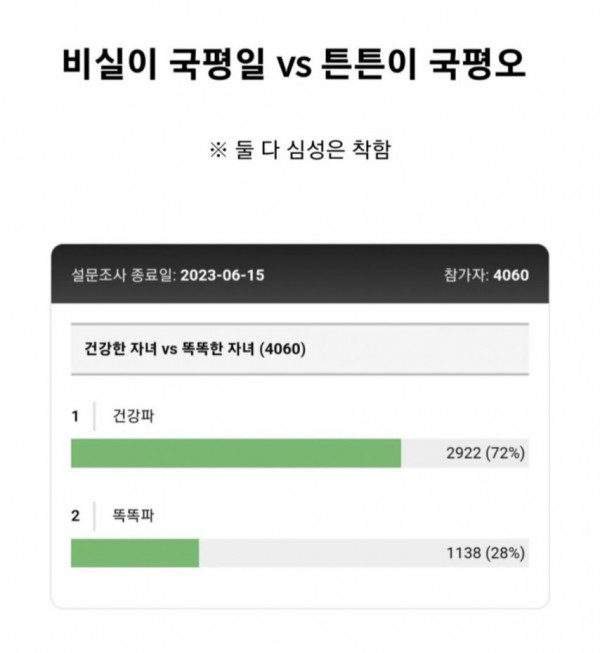Click the green 똑똑파 progress bar
This screenshot has height=653, width=600.
pyautogui.click(x=135, y=553)
